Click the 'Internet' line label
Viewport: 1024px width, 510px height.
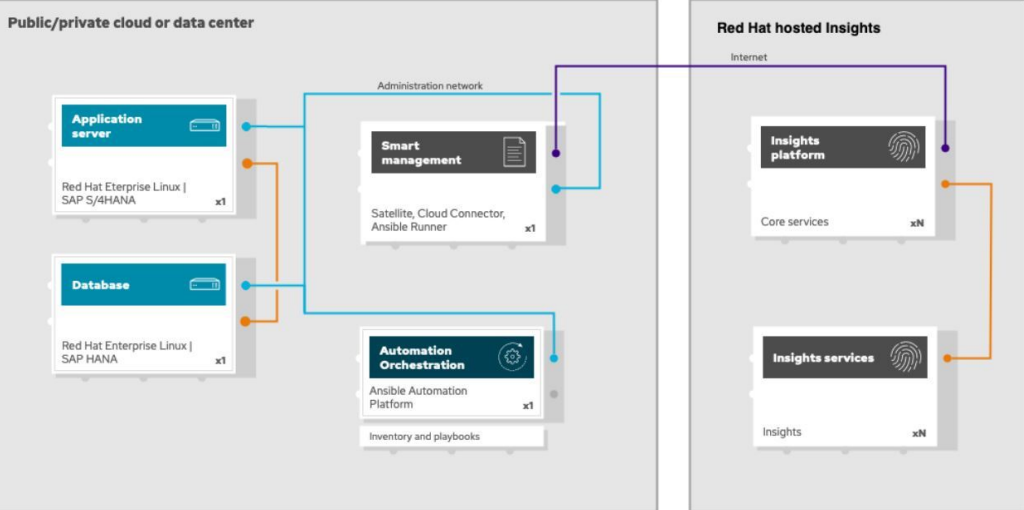pyautogui.click(x=748, y=57)
